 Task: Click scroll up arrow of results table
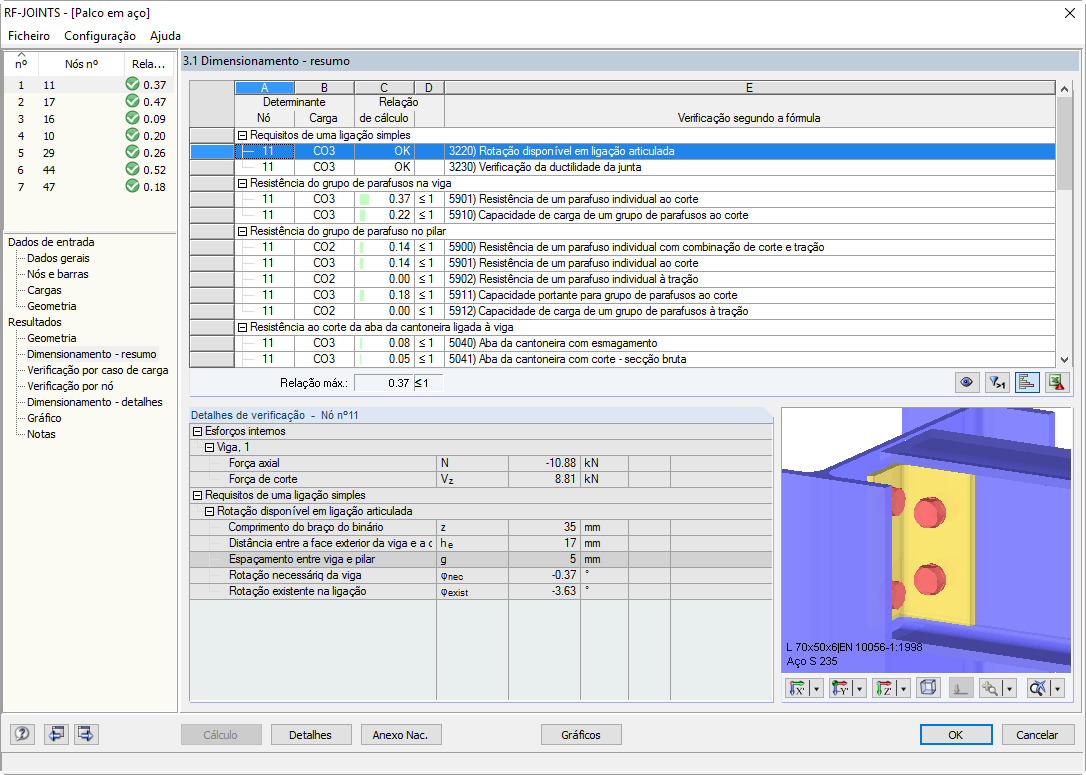click(x=1065, y=89)
